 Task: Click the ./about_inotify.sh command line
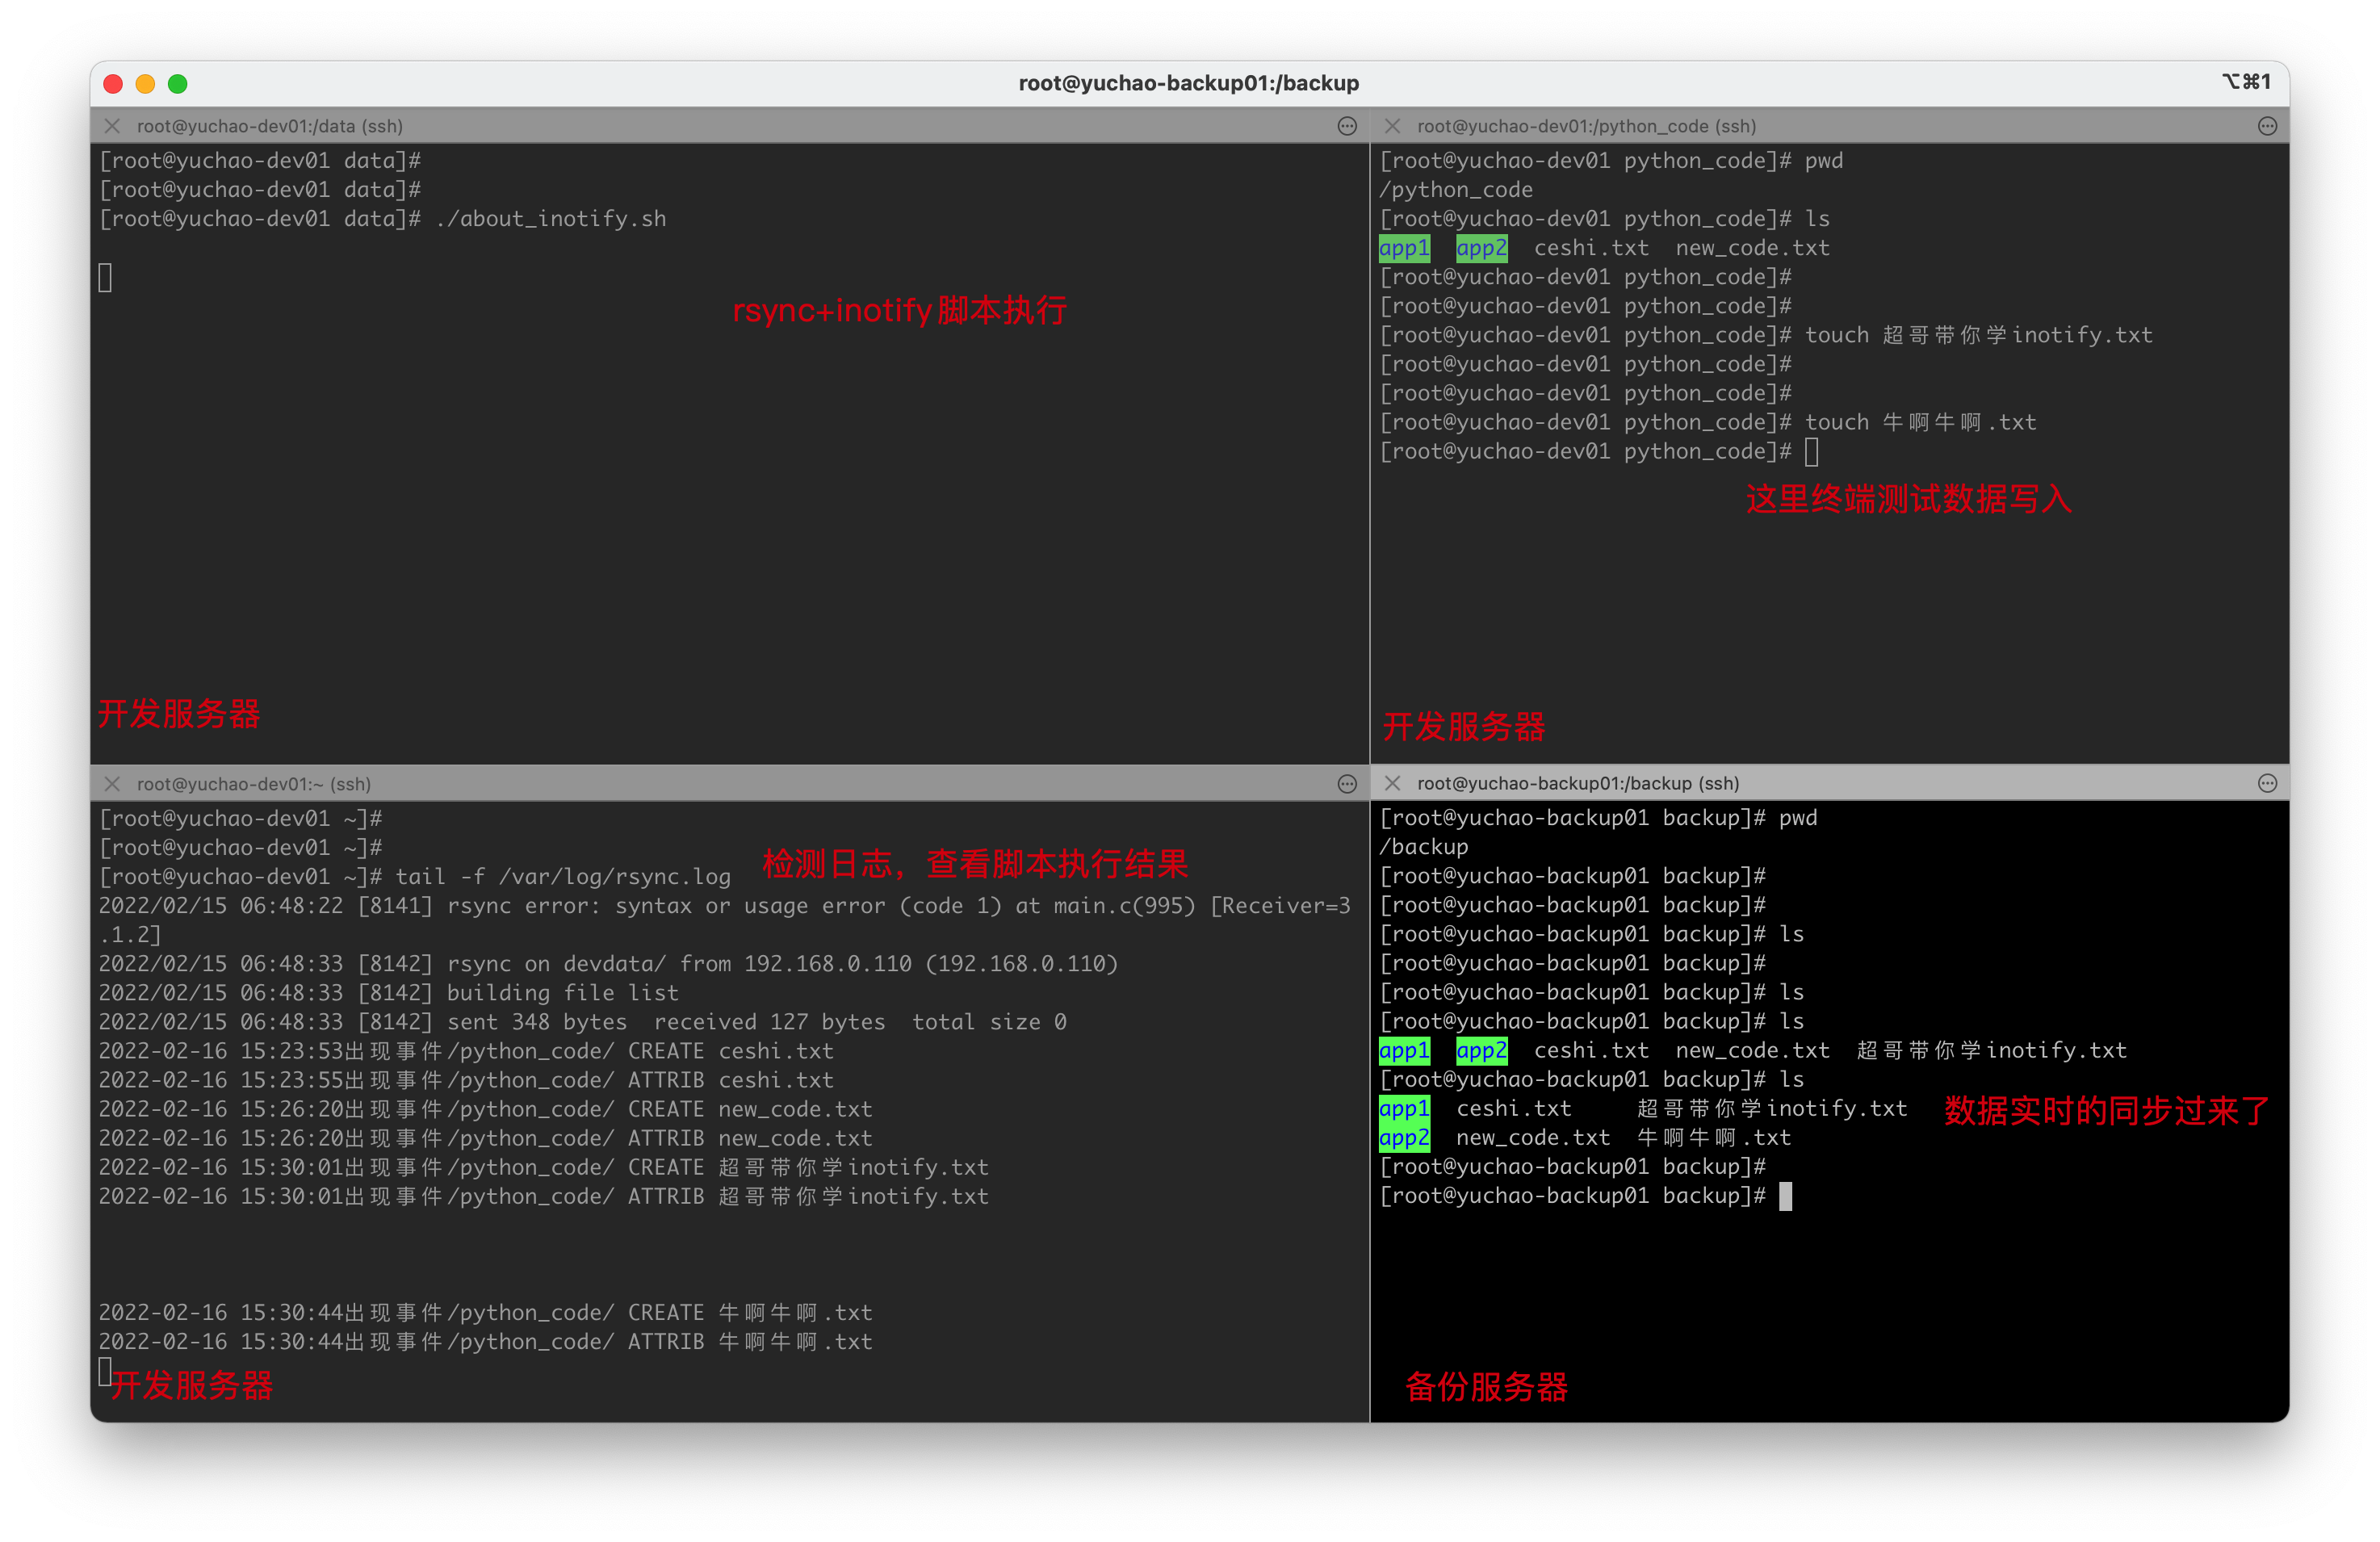[x=551, y=219]
